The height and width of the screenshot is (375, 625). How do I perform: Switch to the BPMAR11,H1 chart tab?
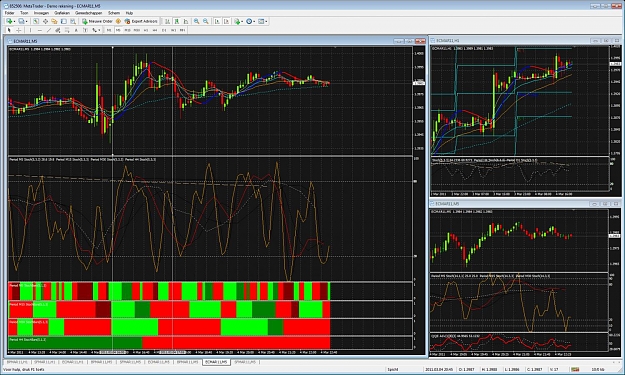(x=17, y=362)
